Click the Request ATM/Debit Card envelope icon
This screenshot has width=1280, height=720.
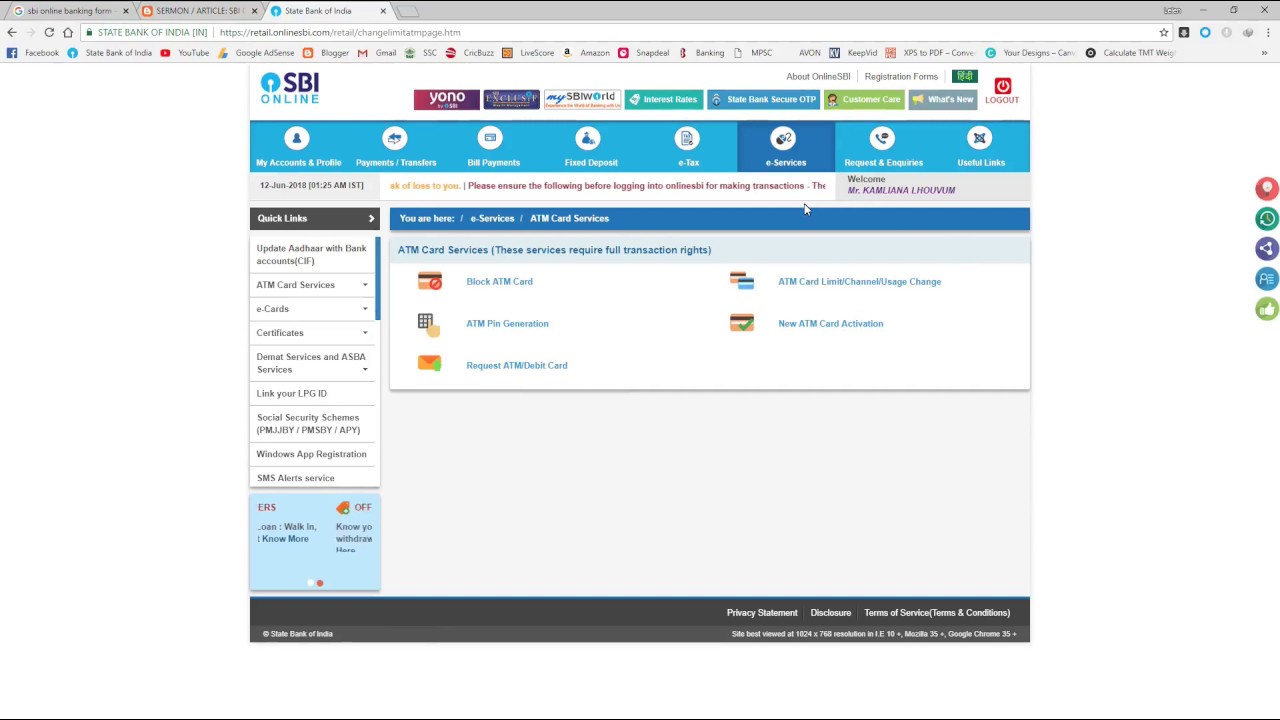(x=430, y=364)
